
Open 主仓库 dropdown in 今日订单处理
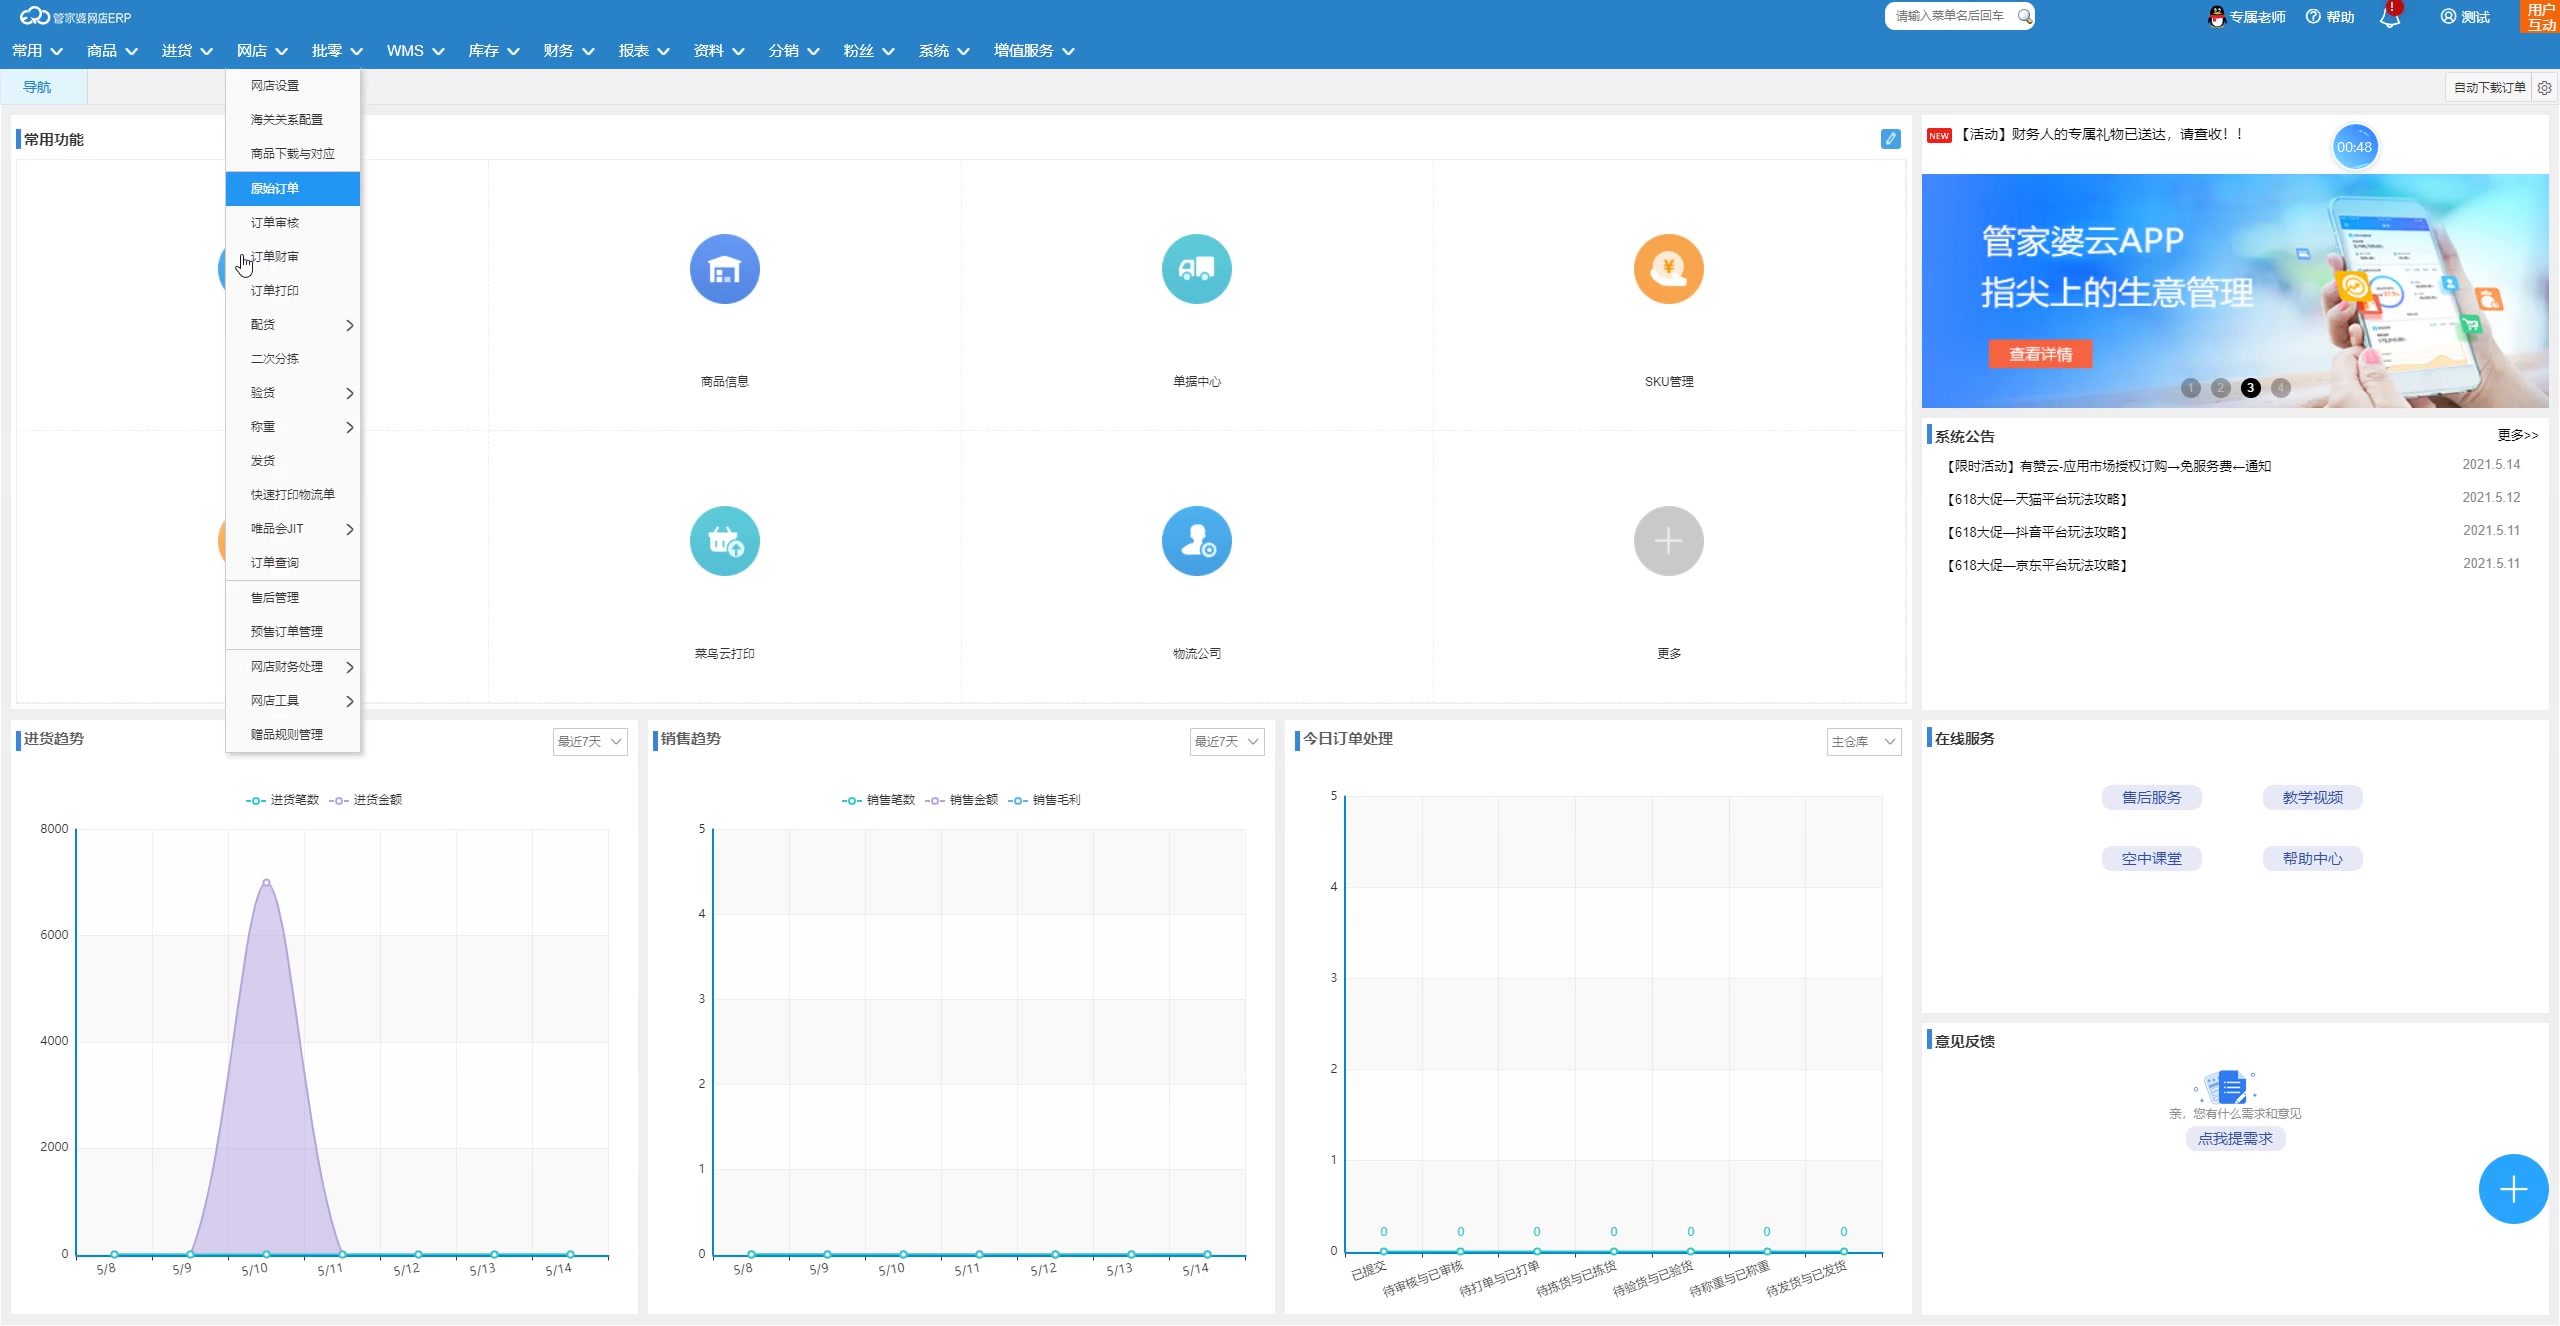[x=1864, y=741]
